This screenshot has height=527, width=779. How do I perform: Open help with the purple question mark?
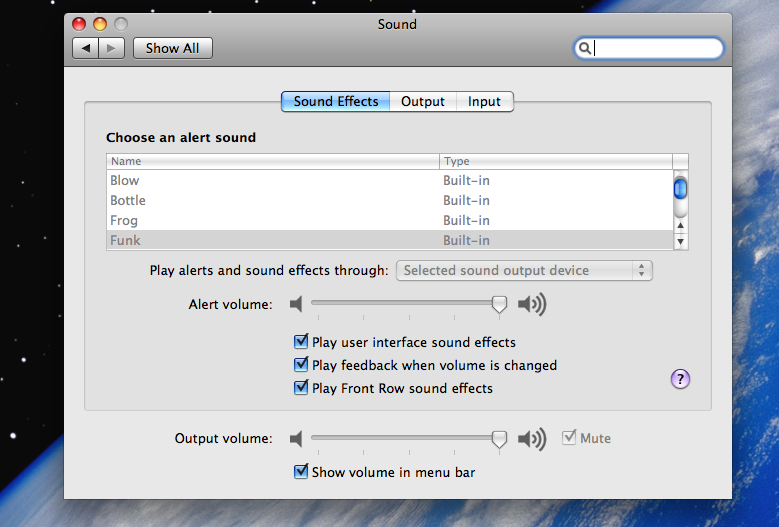[x=680, y=379]
